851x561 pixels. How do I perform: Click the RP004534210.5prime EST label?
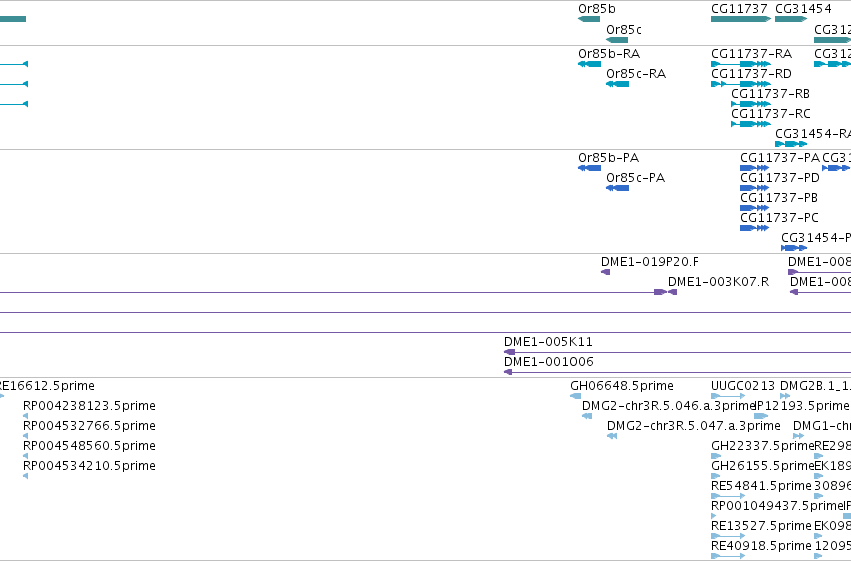[x=89, y=466]
